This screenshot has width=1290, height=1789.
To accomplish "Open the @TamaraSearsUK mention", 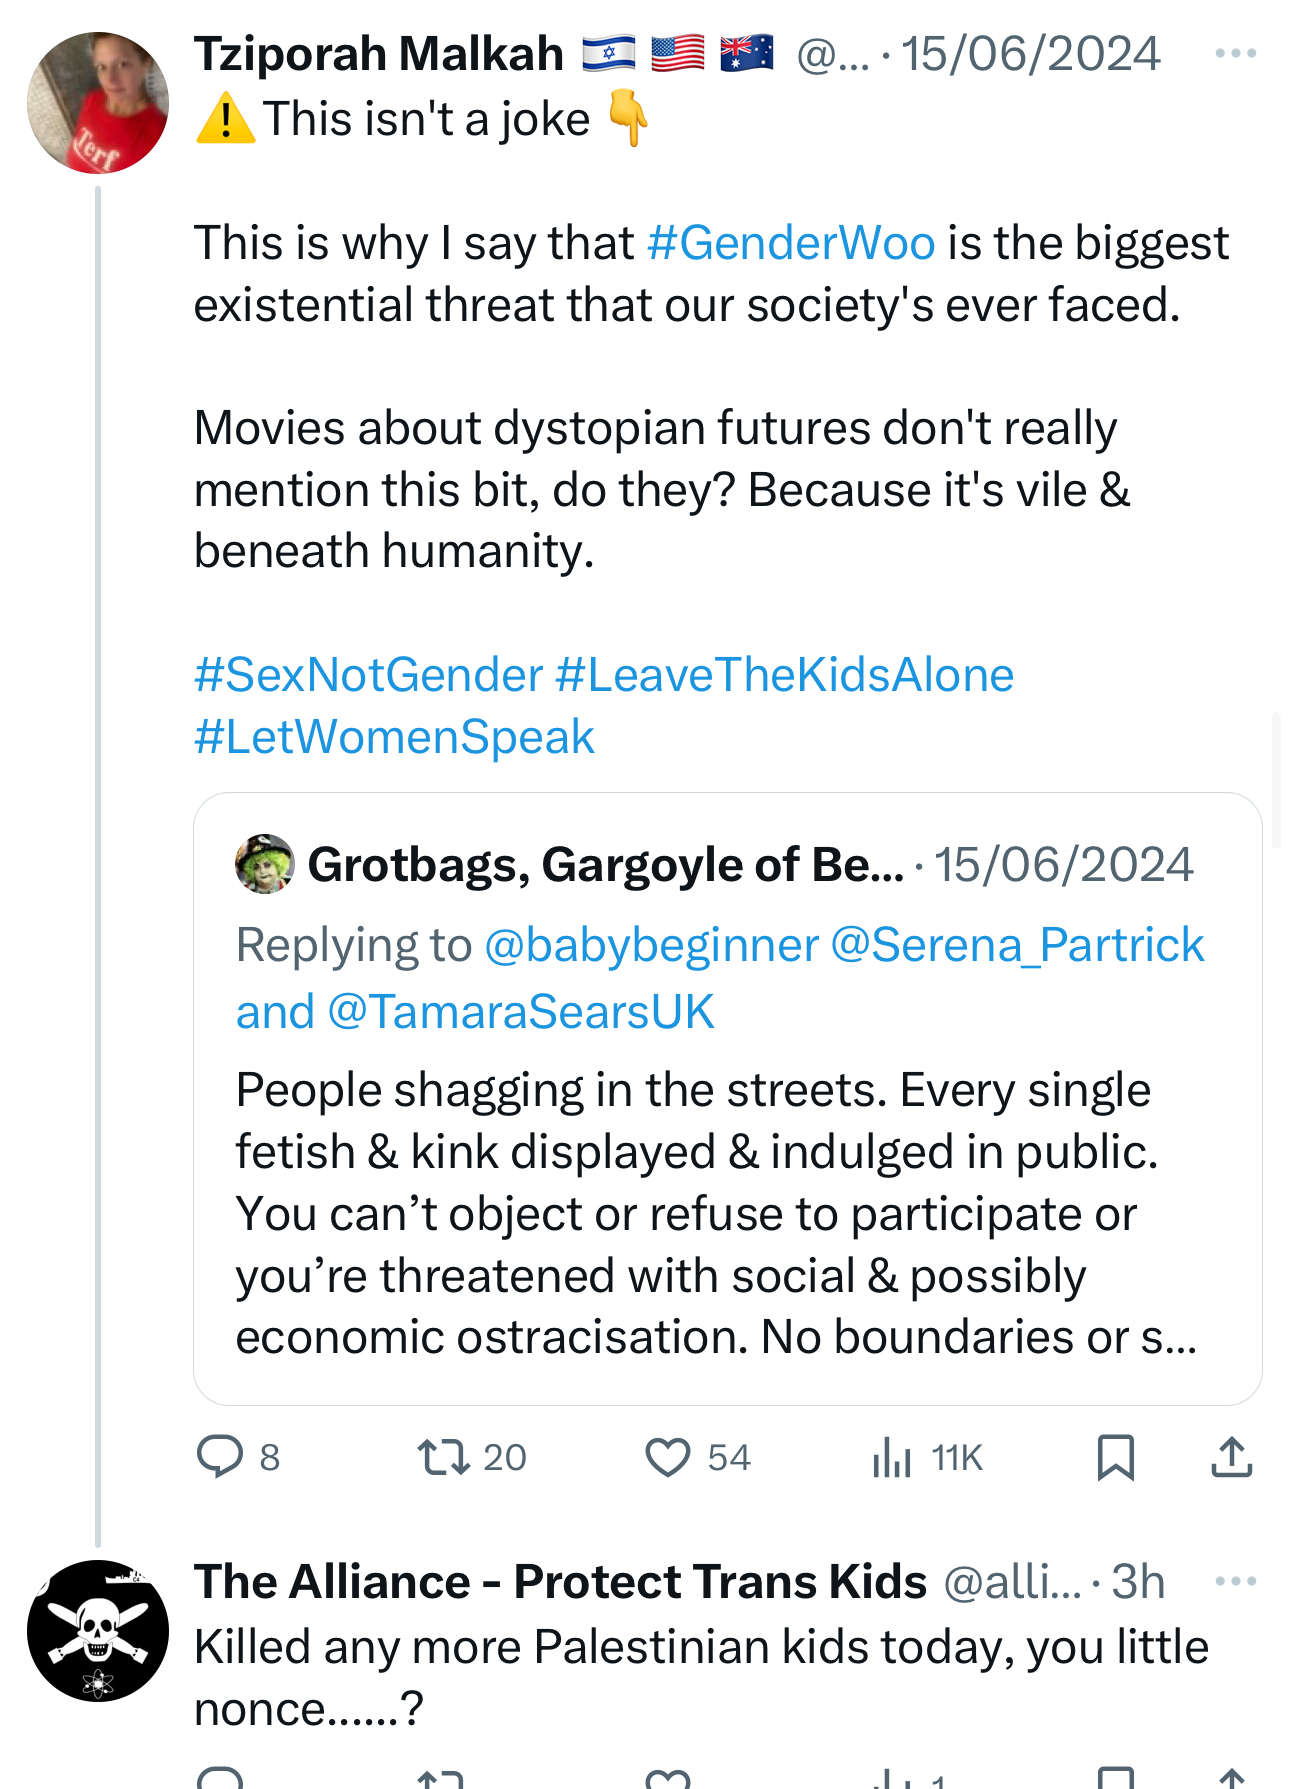I will [520, 1011].
